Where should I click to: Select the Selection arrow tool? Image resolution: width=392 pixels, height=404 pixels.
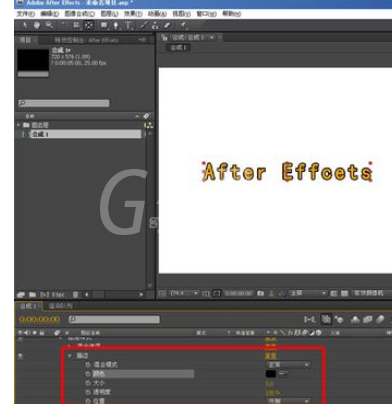tap(25, 25)
